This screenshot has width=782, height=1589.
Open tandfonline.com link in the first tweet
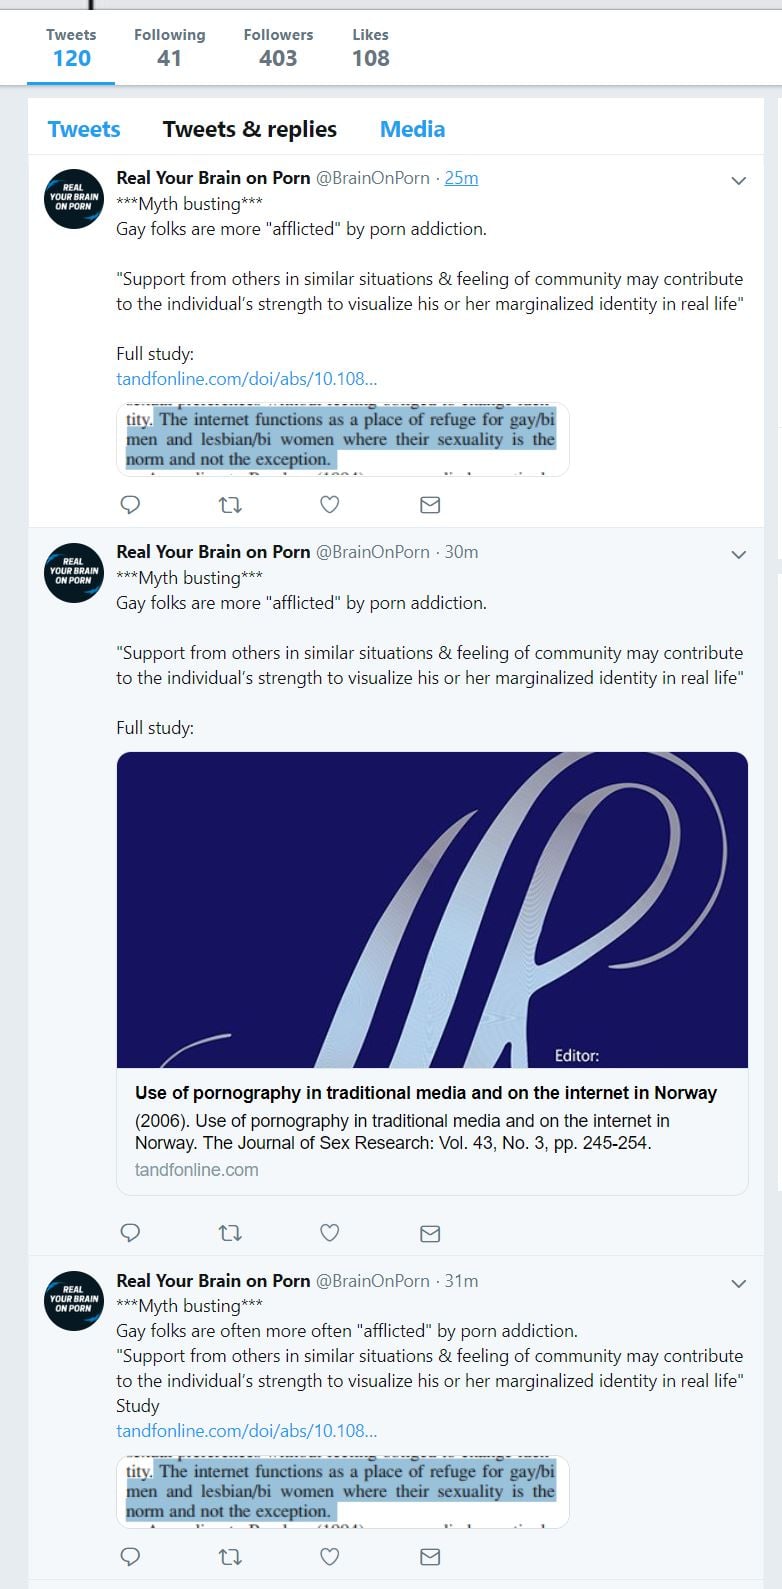(x=247, y=379)
